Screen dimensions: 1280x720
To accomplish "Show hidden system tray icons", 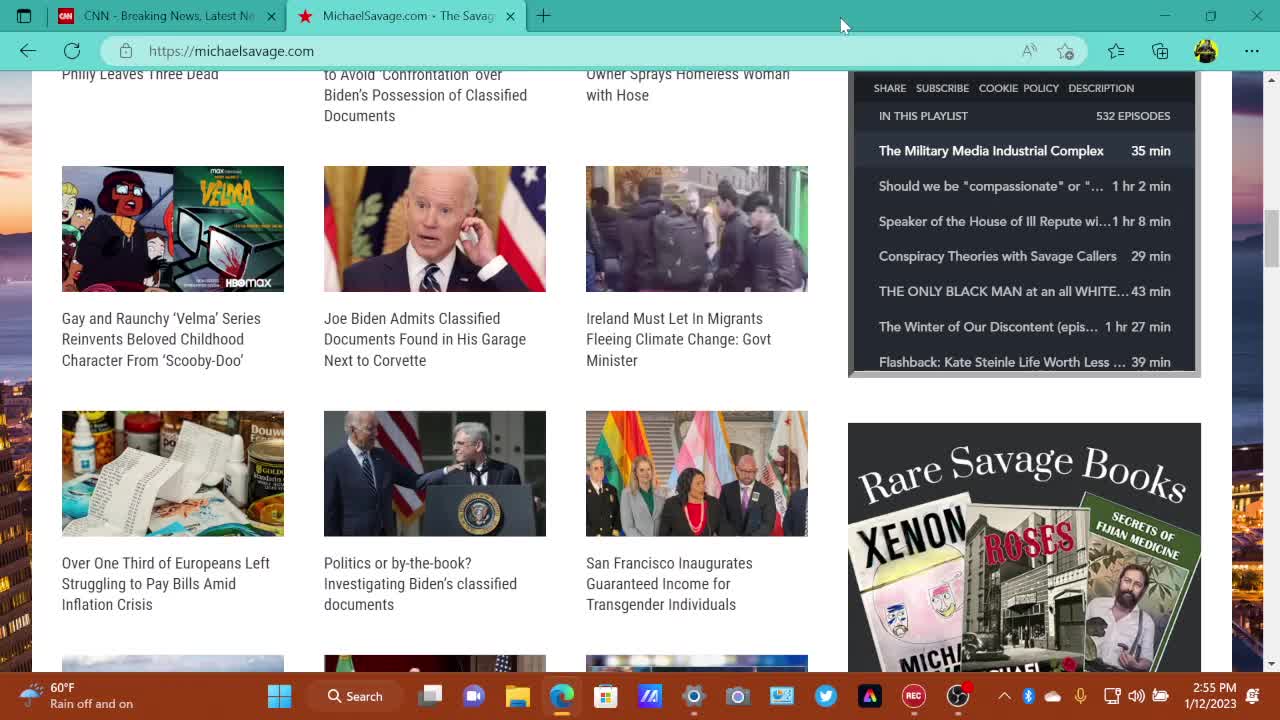I will tap(1004, 696).
